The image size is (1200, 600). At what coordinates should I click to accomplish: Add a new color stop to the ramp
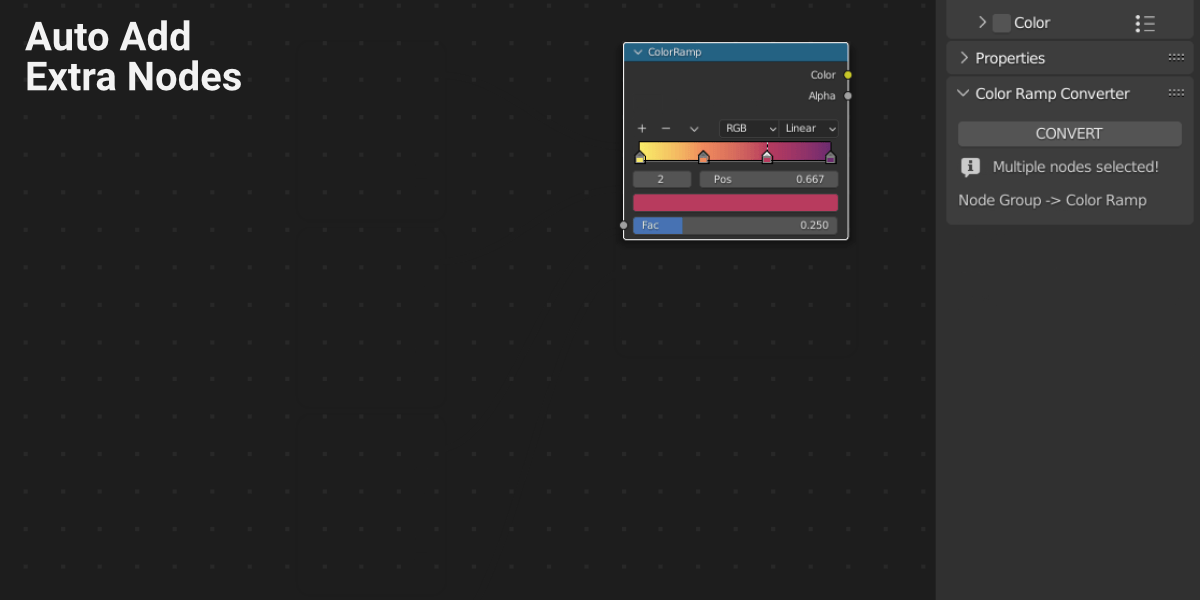[x=642, y=128]
